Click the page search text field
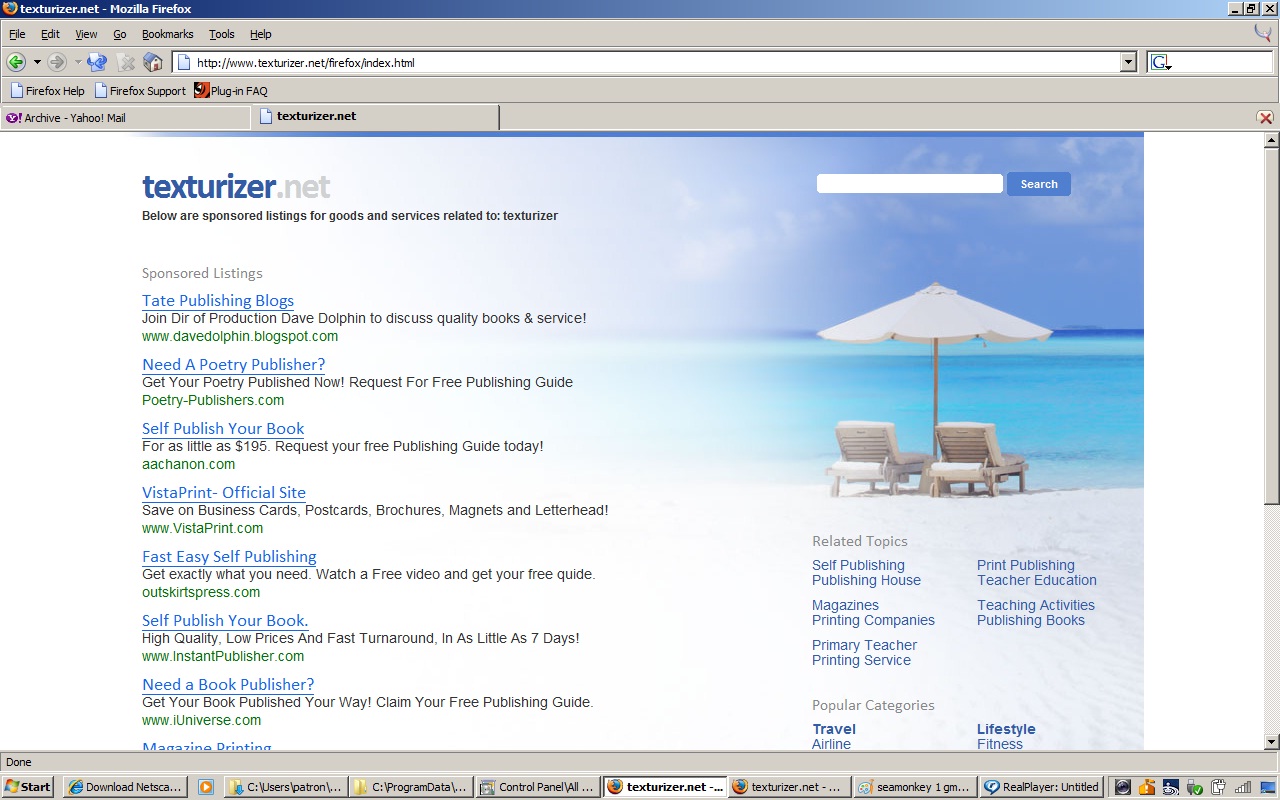Image resolution: width=1280 pixels, height=800 pixels. (x=910, y=184)
